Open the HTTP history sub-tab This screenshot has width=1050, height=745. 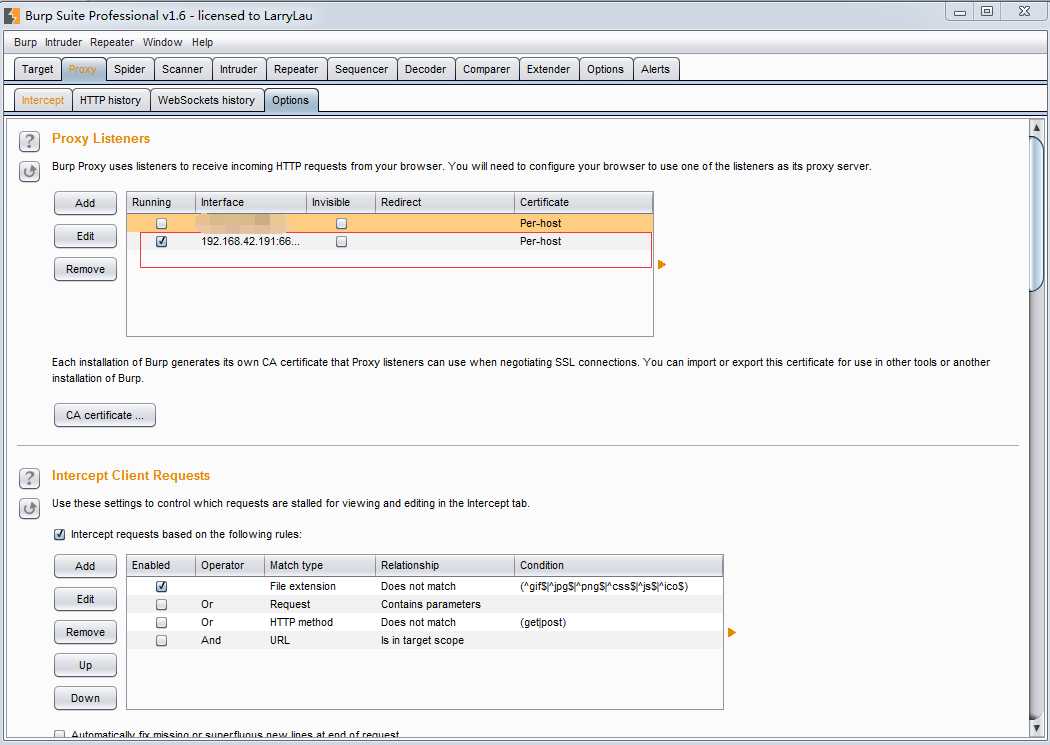tap(110, 100)
